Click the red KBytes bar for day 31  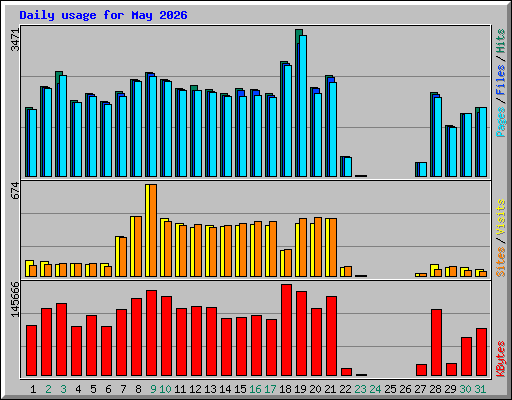pos(481,352)
